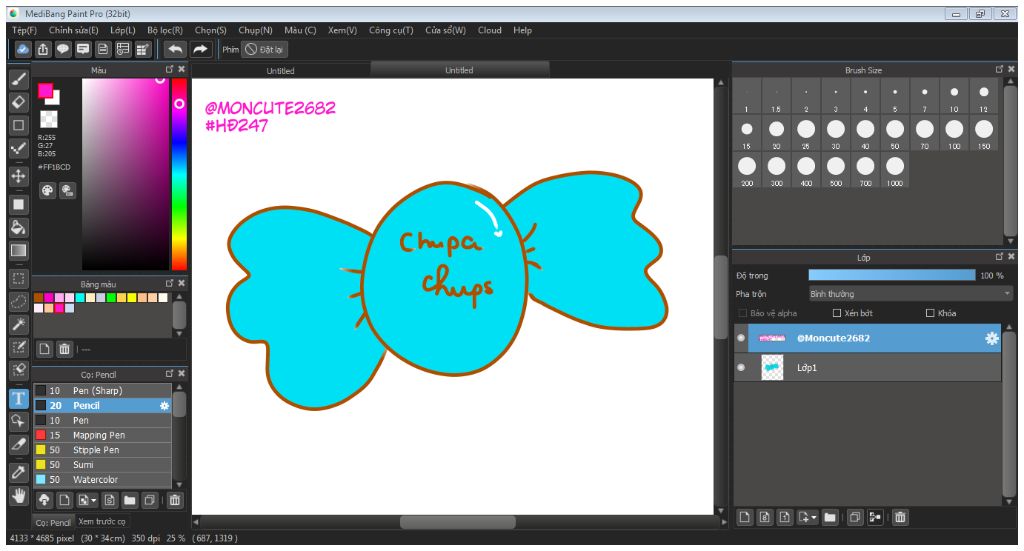Switch to Xem trước cọ tab
The image size is (1024, 551).
[x=102, y=522]
